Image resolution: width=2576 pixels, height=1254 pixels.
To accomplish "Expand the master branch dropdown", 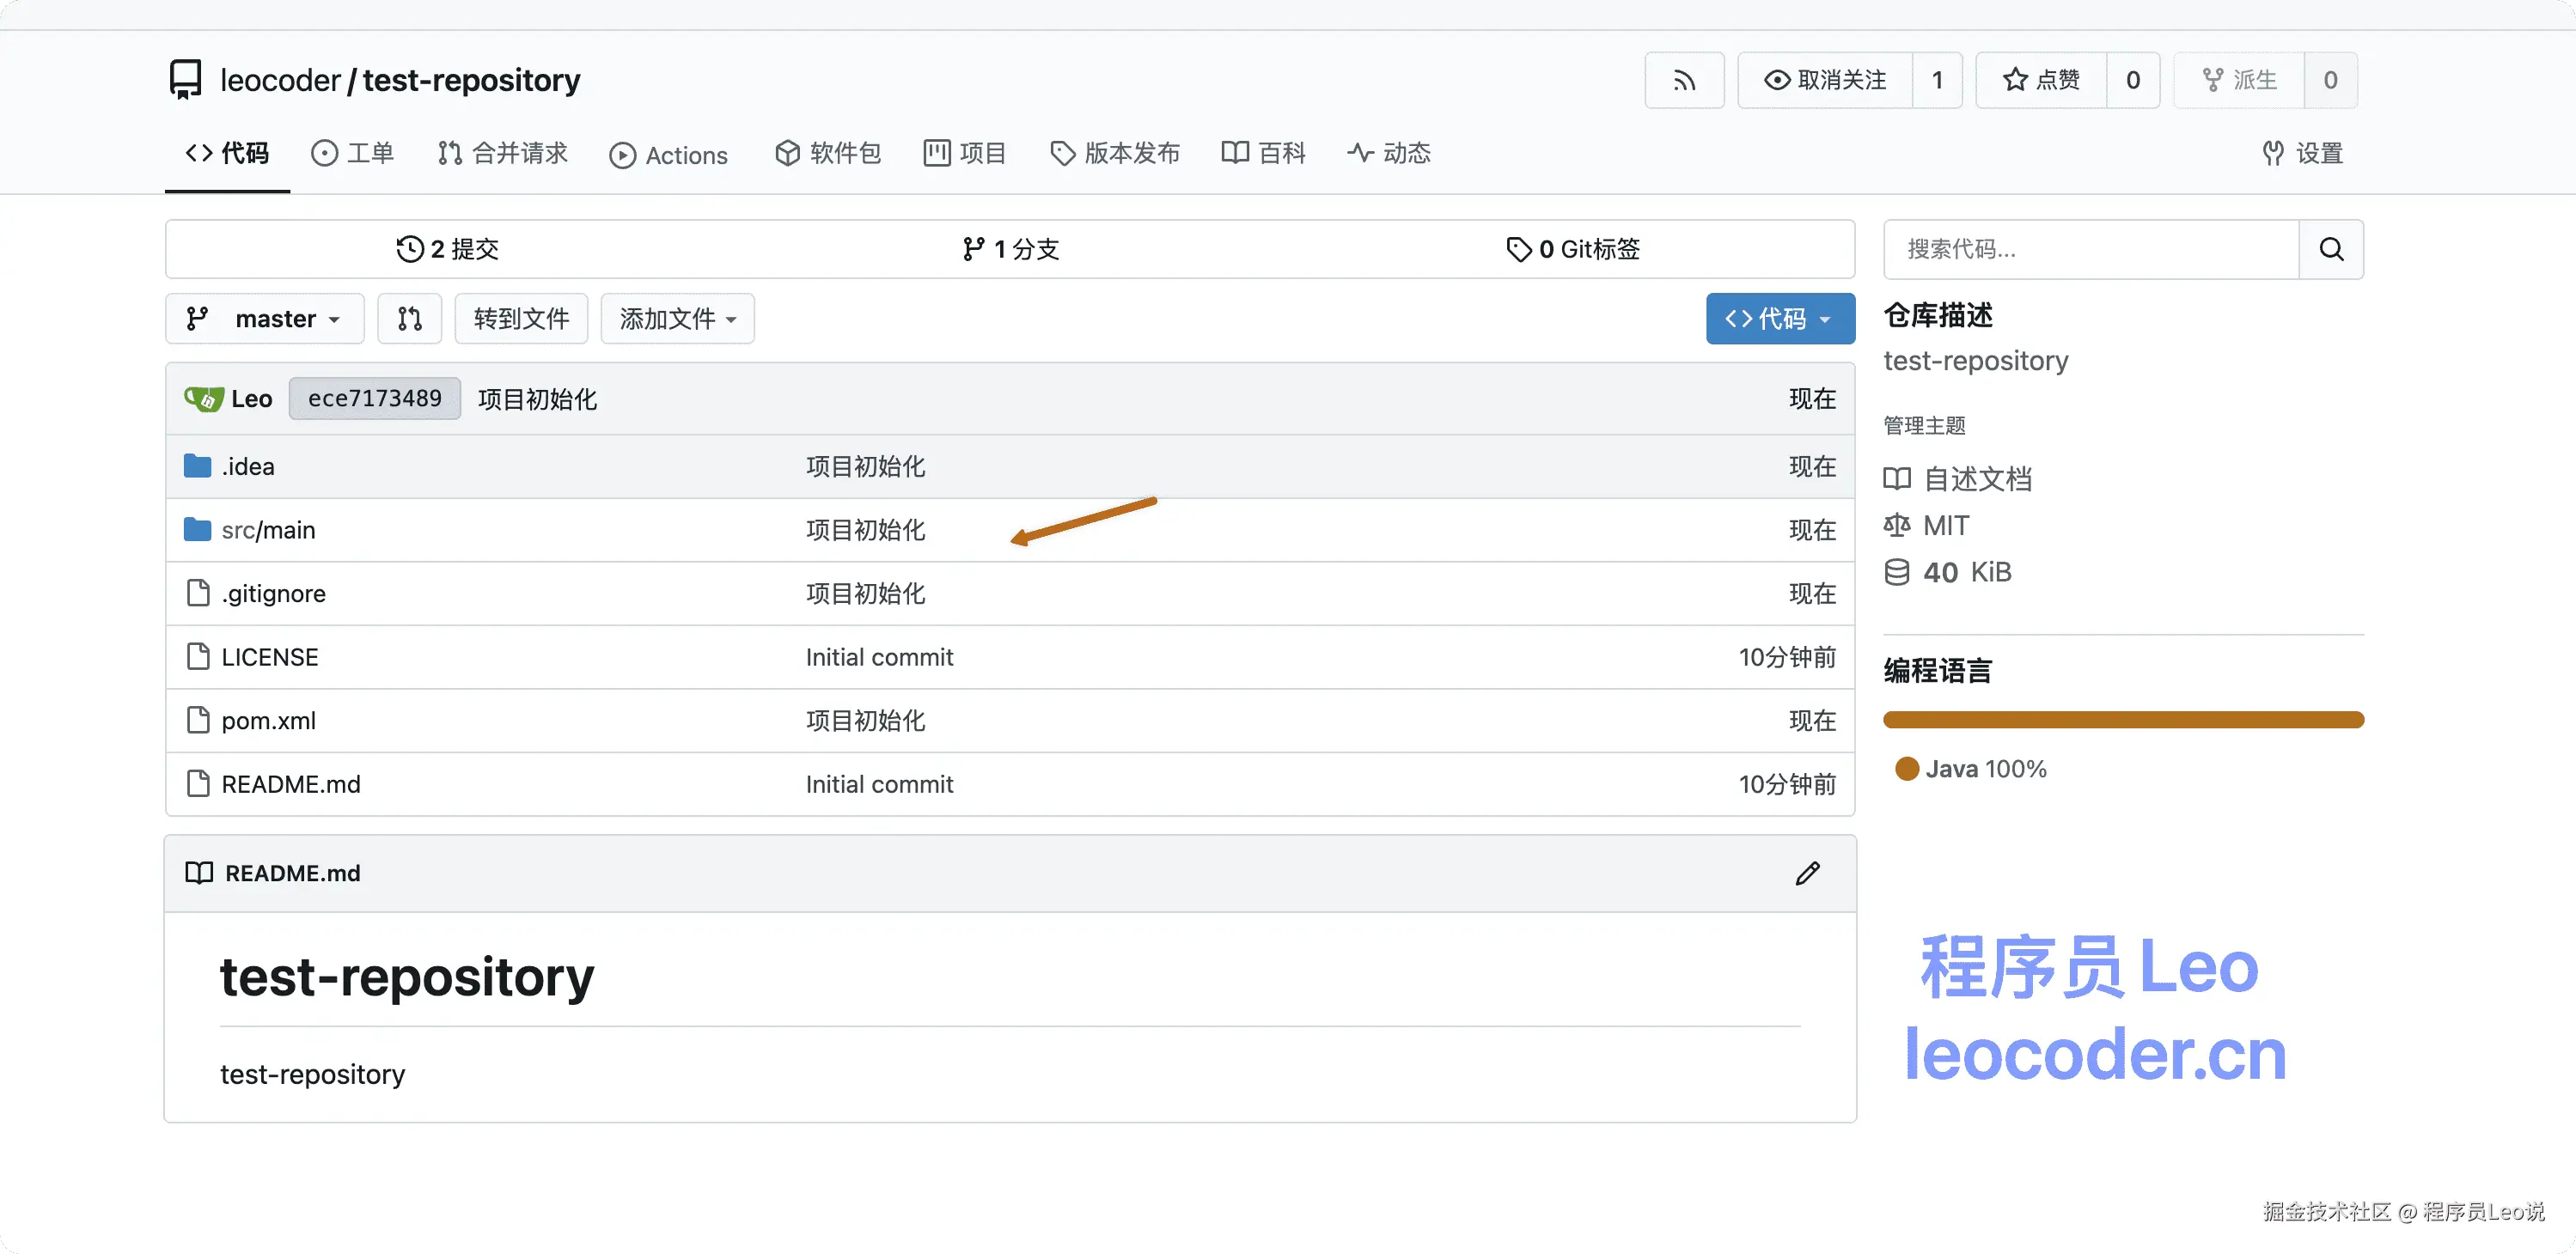I will 265,319.
